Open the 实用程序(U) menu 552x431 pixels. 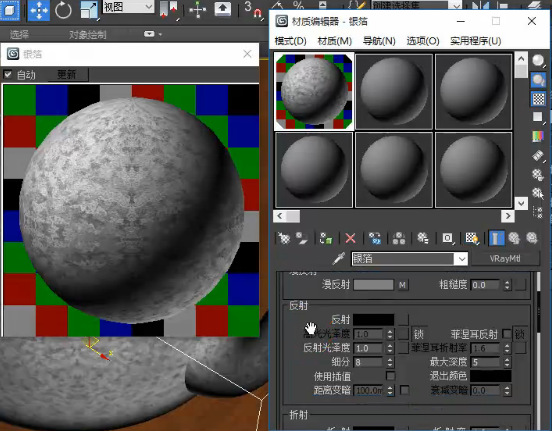pos(476,41)
